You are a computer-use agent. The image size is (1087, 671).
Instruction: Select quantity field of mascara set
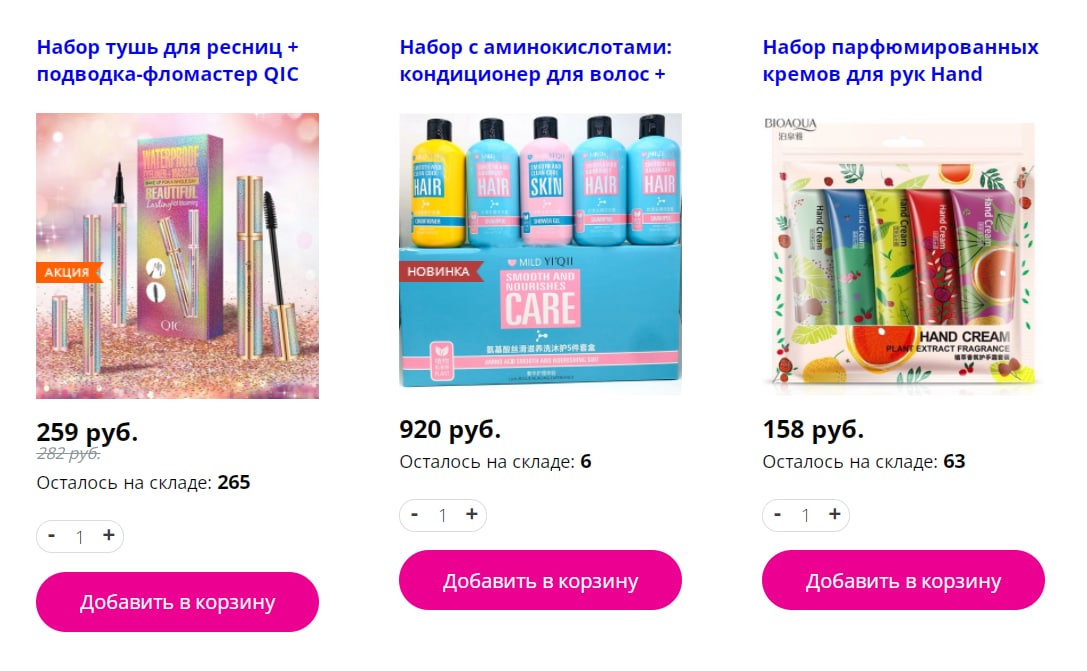80,537
